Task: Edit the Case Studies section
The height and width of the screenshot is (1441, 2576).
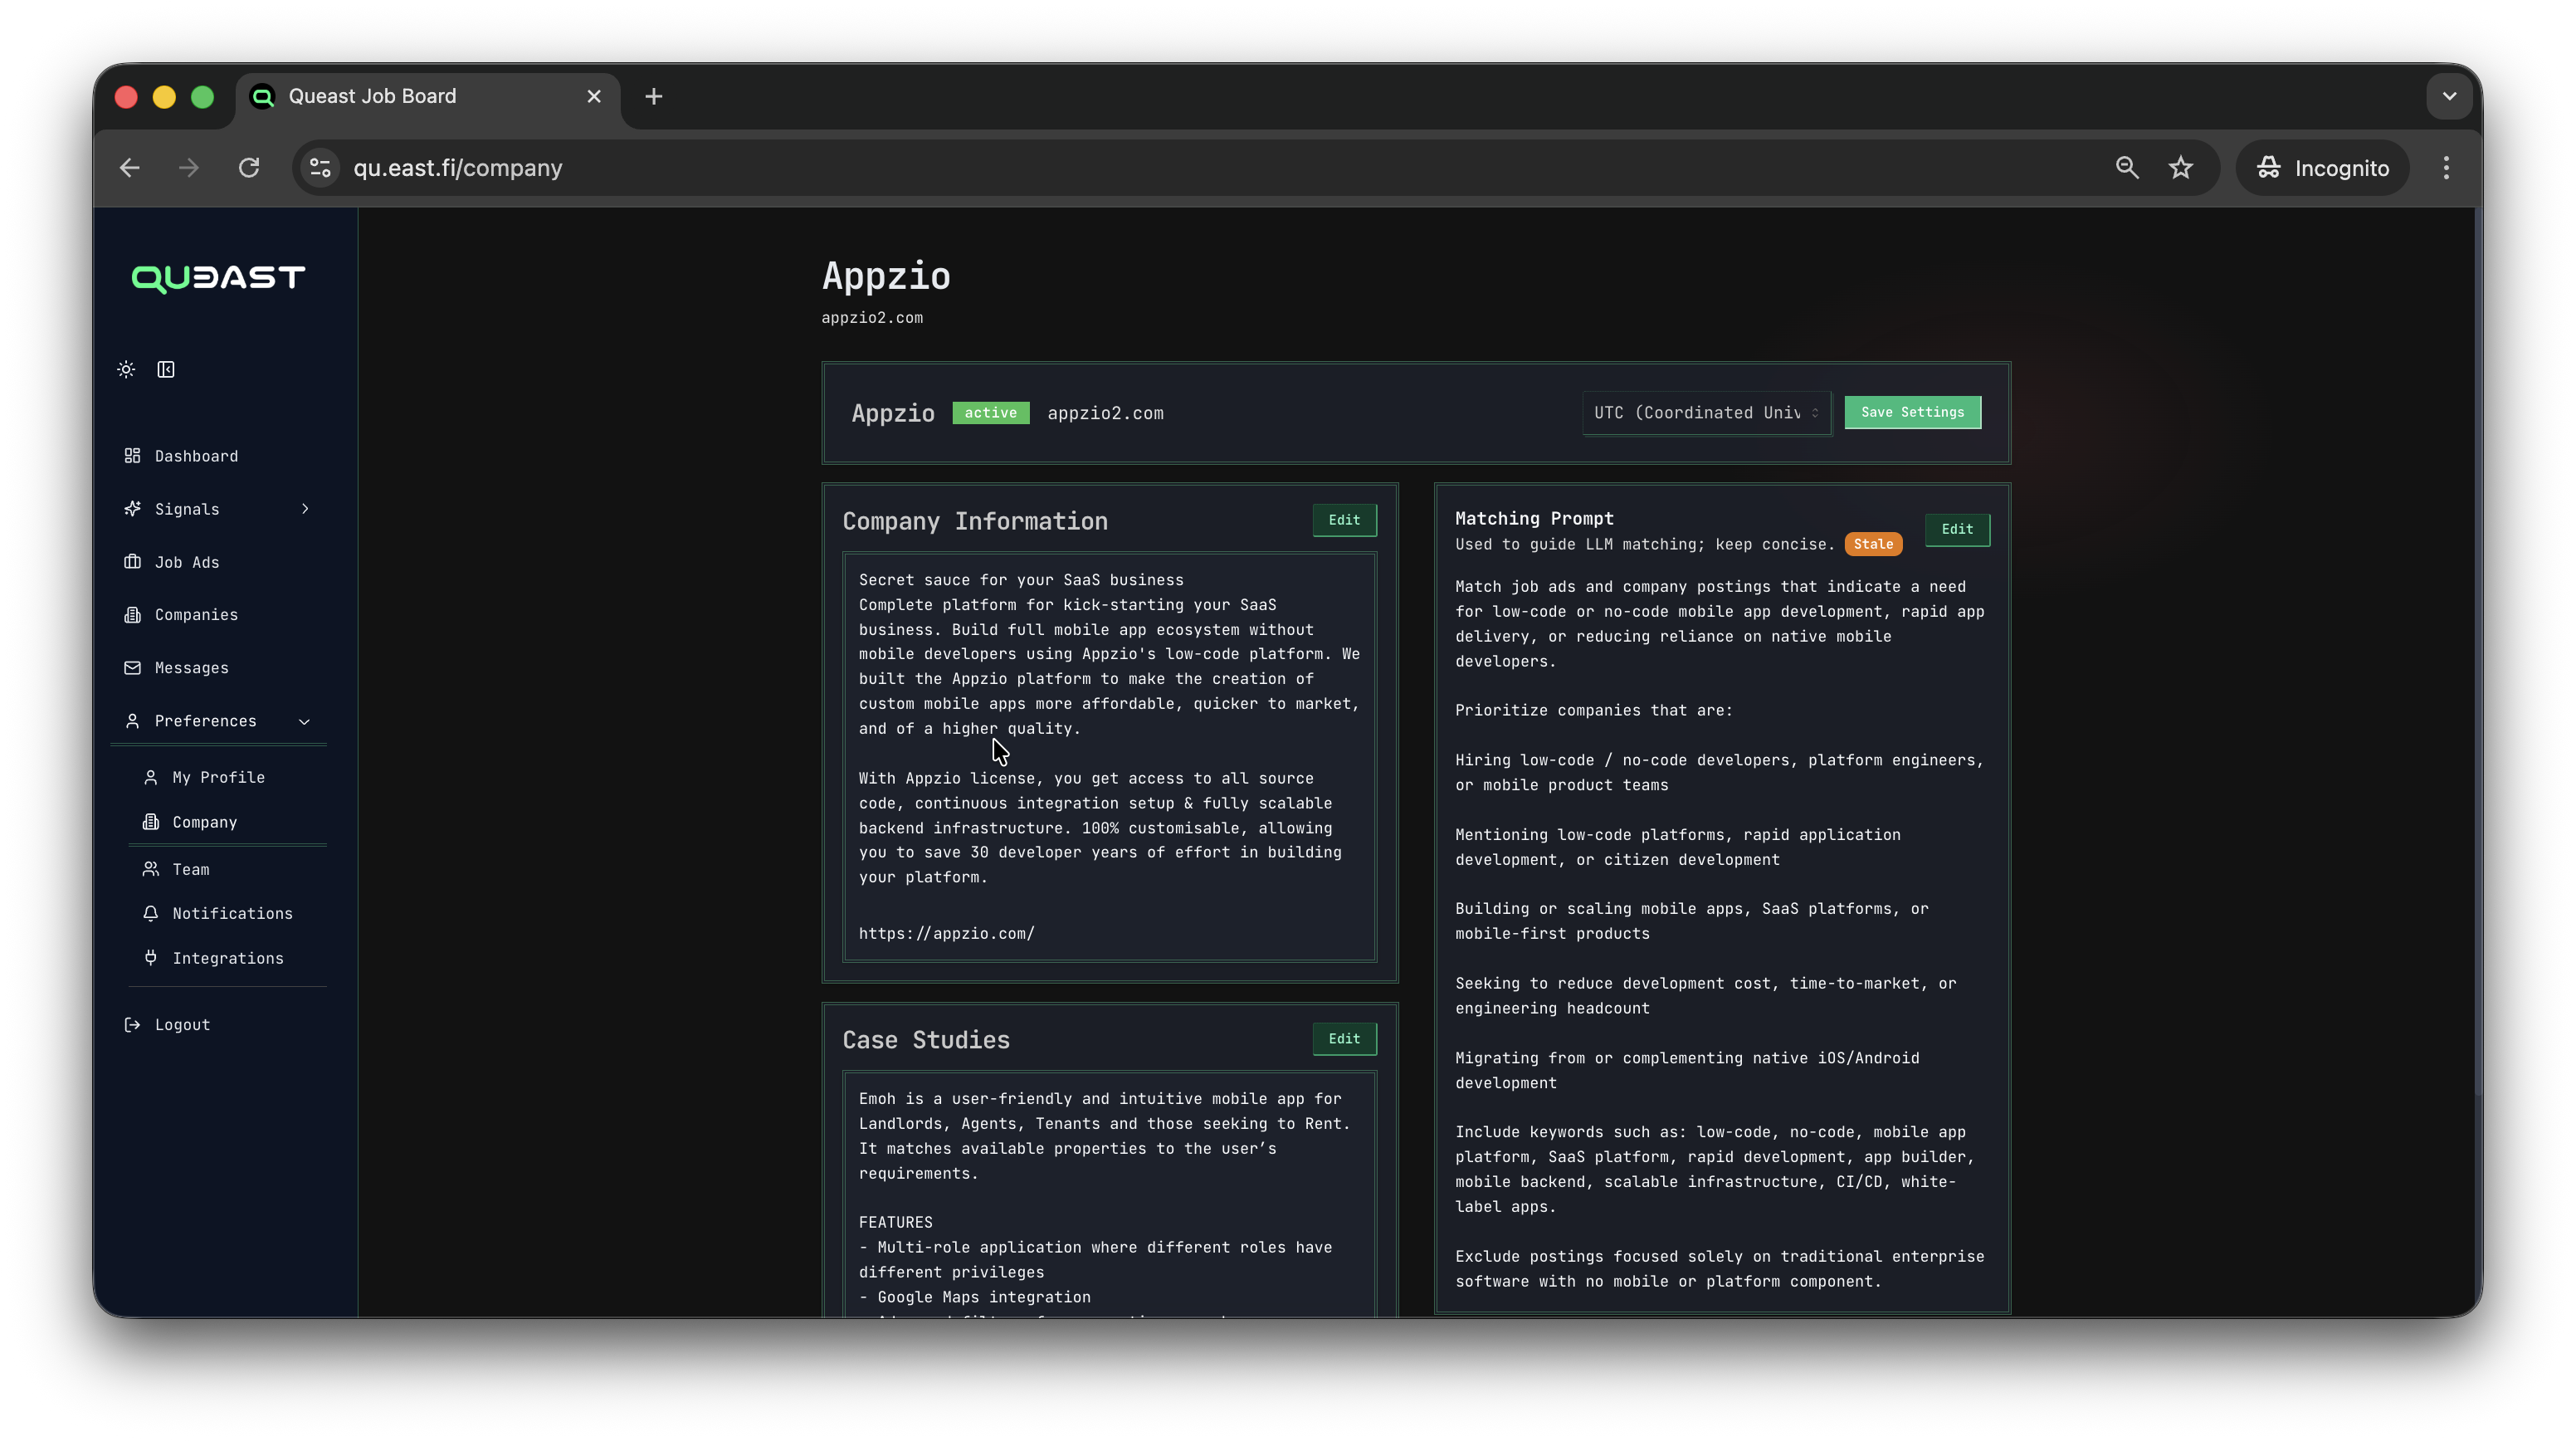Action: tap(1344, 1039)
